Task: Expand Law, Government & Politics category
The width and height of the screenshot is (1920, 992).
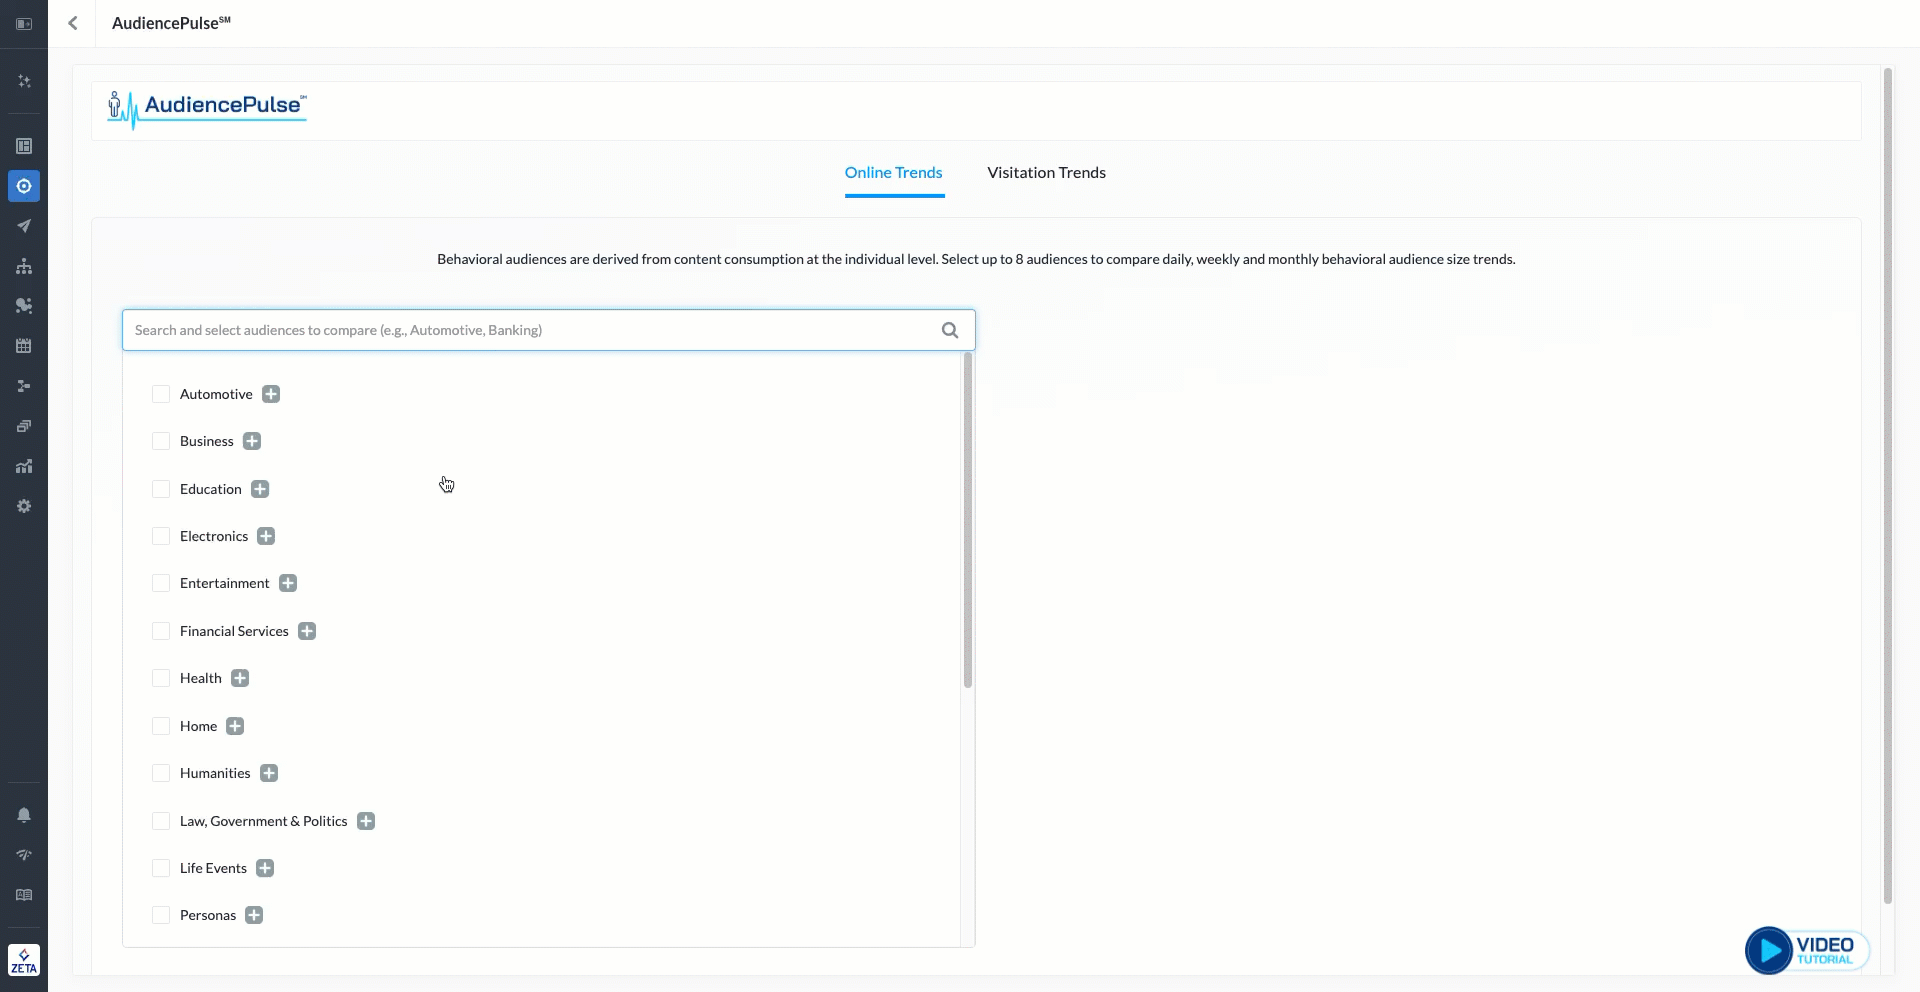Action: pyautogui.click(x=366, y=821)
